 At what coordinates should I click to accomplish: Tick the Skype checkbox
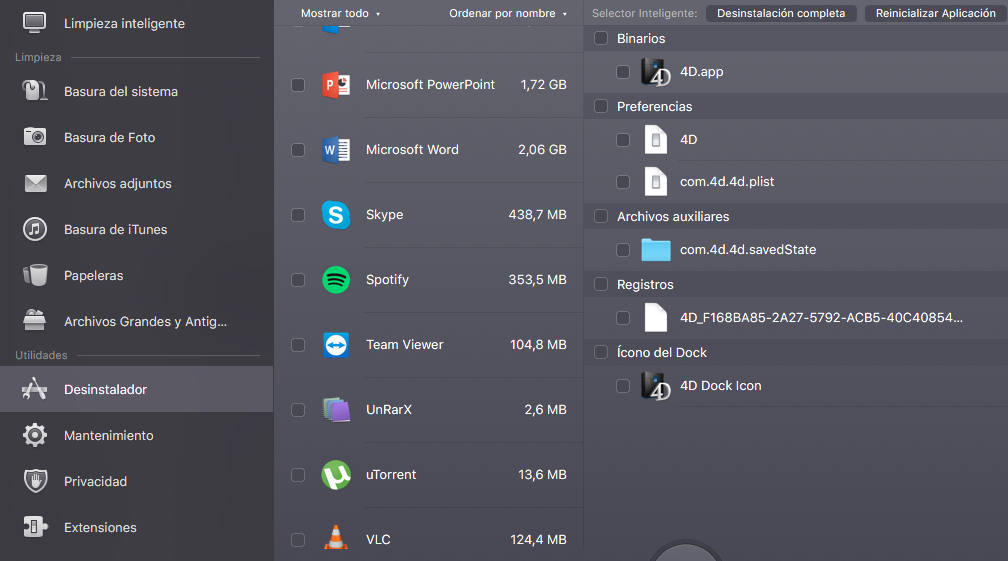(x=298, y=215)
